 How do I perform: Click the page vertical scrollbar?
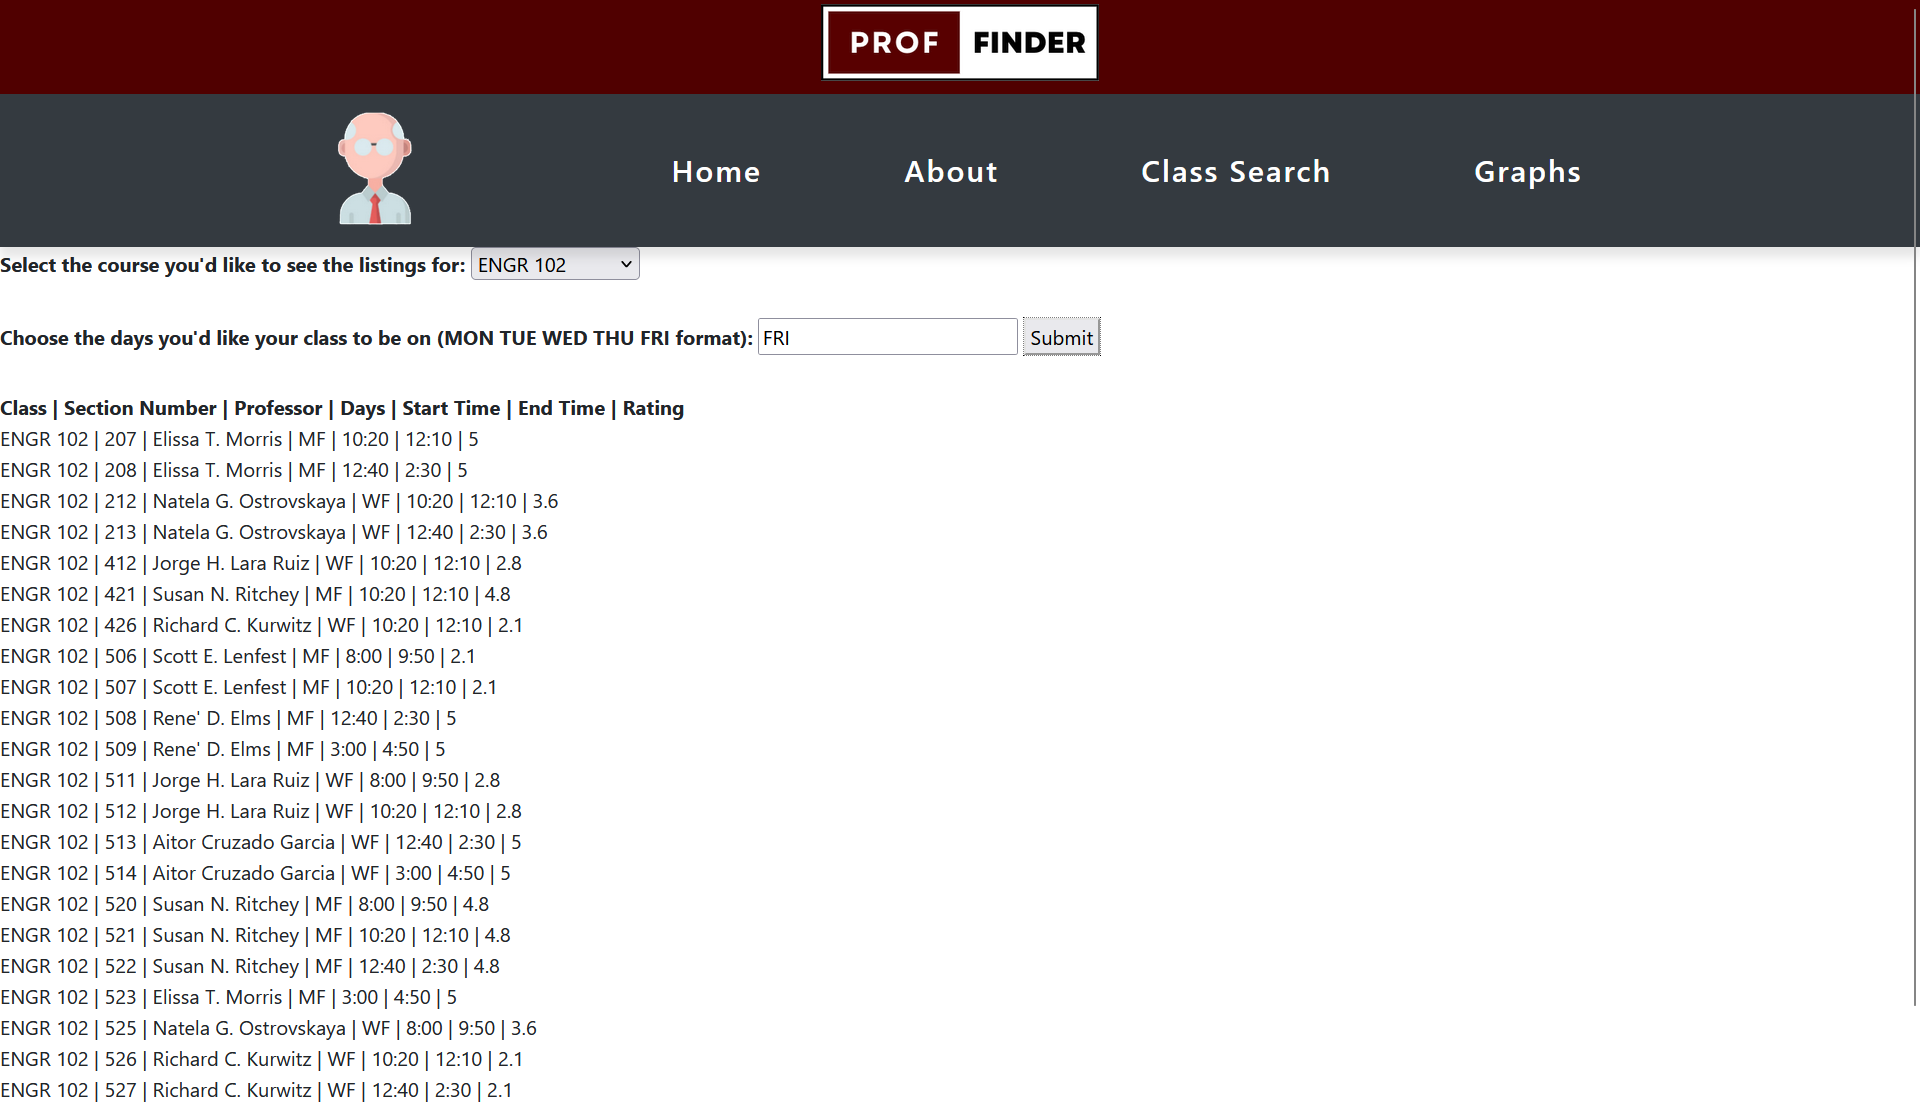(1914, 500)
